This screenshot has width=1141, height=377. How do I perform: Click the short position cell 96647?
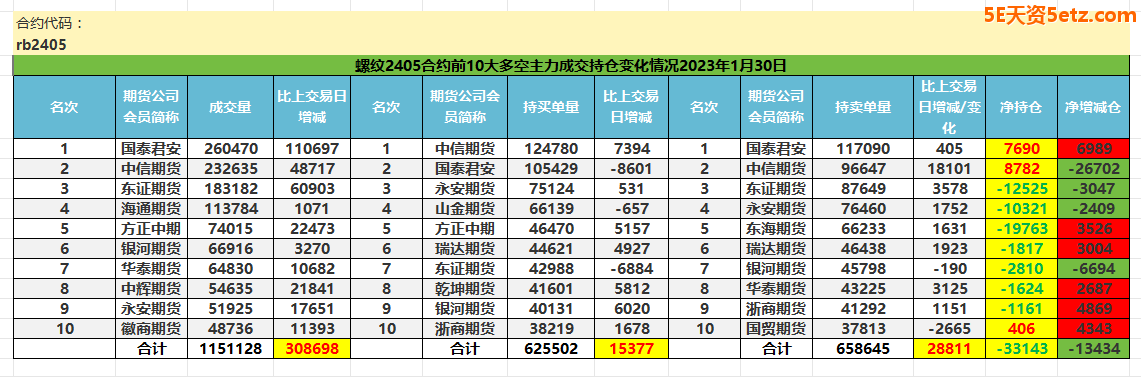(863, 169)
